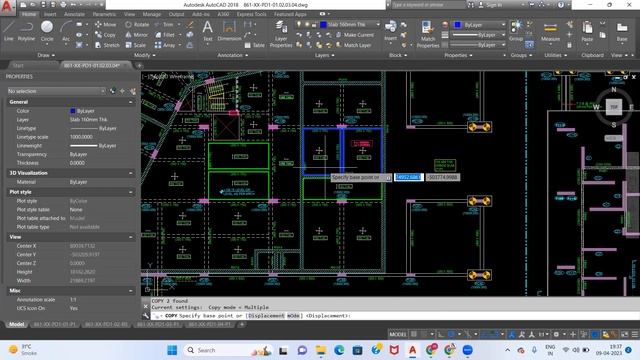640x360 pixels.
Task: Expand the Draw panel flyout
Action: tap(46, 55)
